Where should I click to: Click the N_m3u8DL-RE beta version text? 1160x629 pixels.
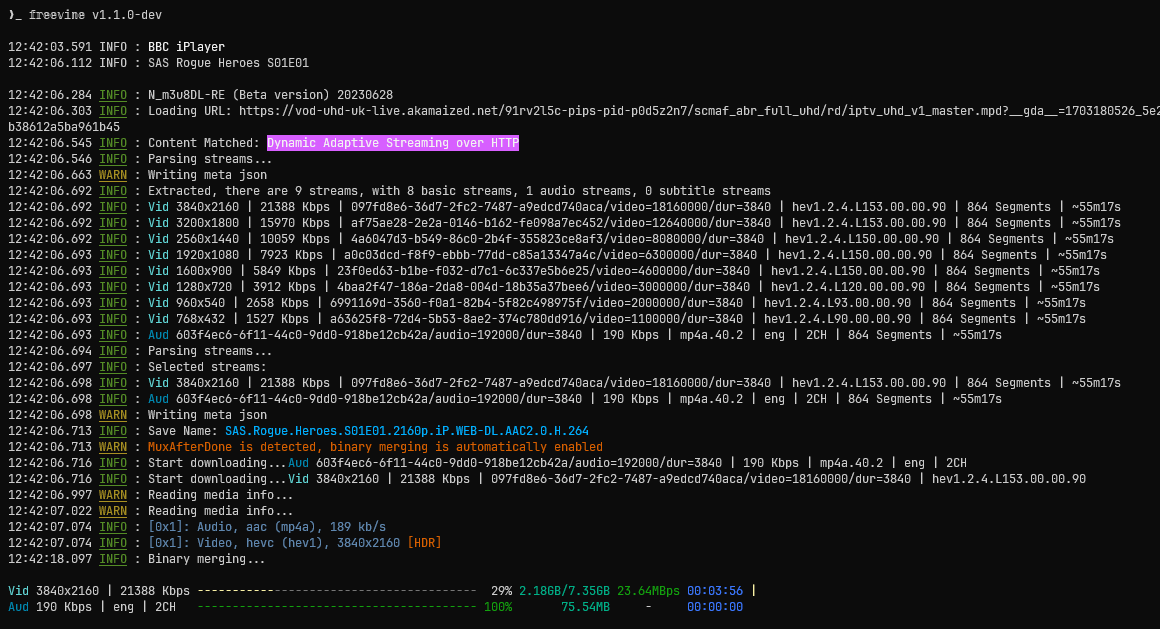pyautogui.click(x=270, y=95)
